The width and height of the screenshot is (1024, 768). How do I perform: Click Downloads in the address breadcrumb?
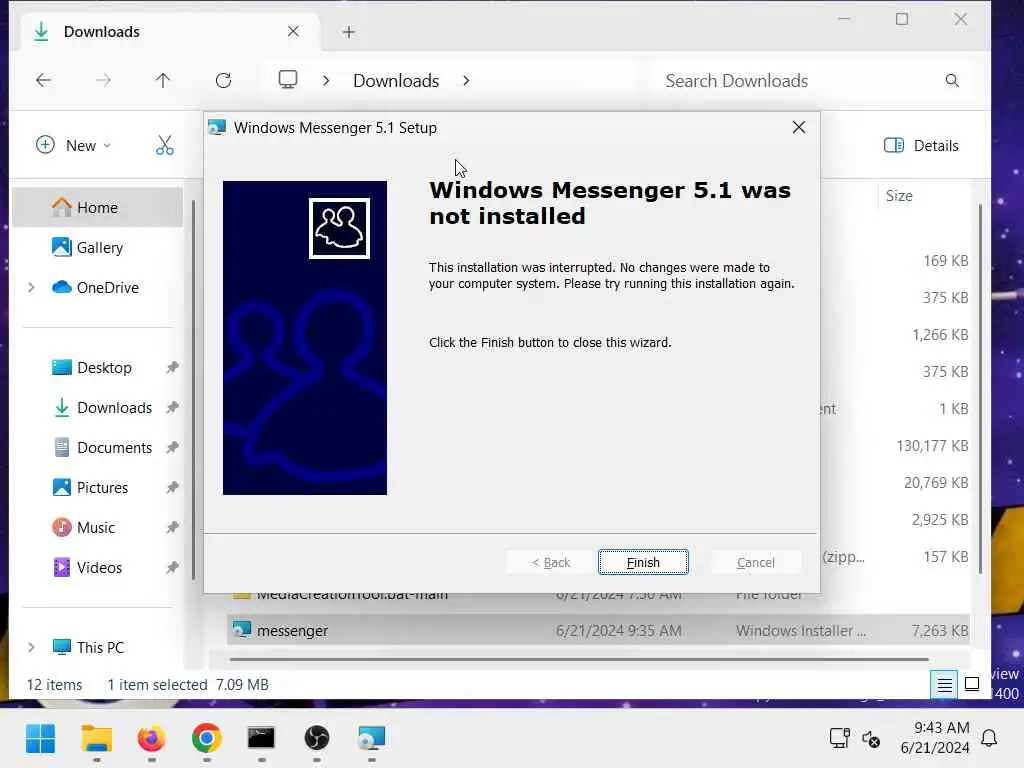(x=396, y=80)
